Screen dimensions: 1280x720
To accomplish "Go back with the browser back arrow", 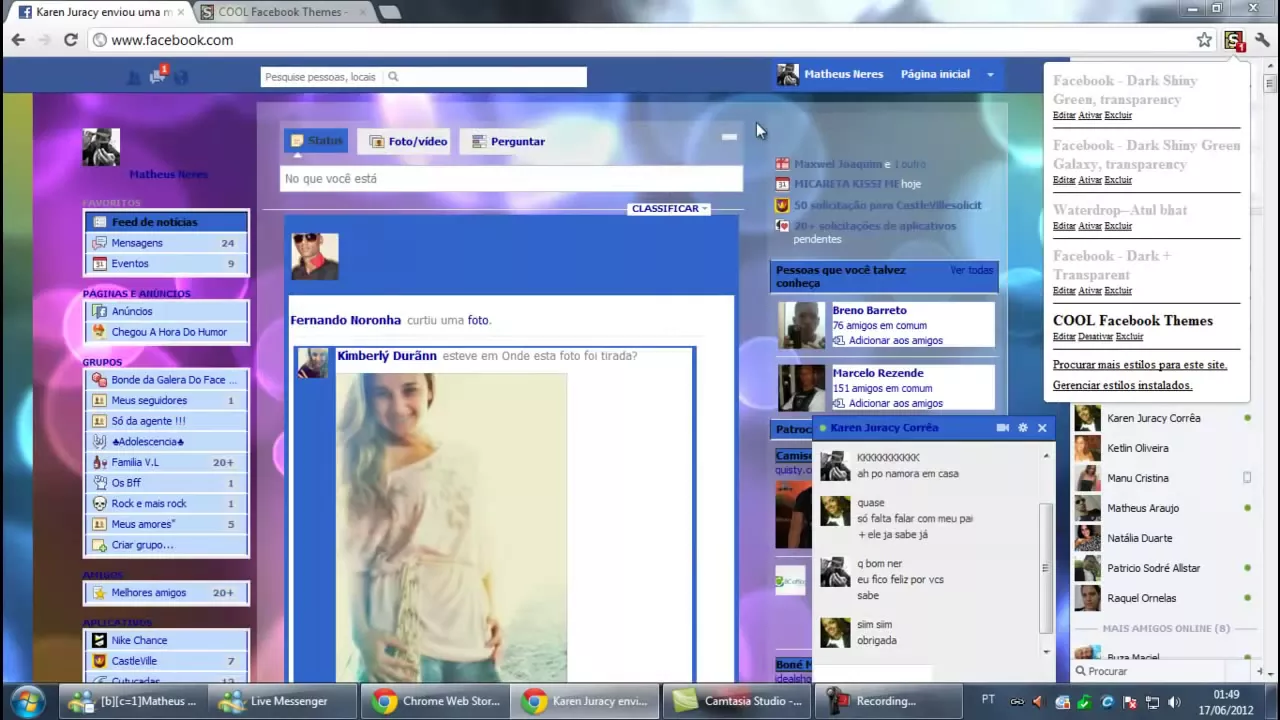I will pyautogui.click(x=18, y=40).
